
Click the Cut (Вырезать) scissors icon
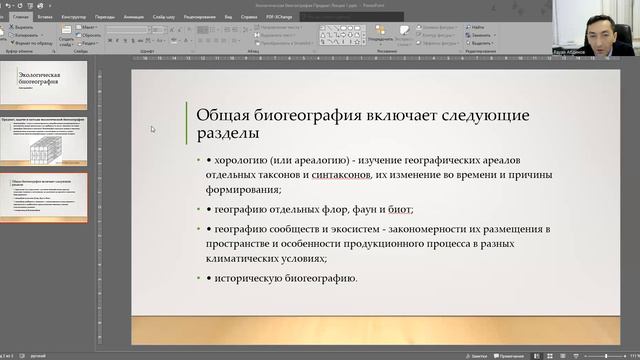[x=12, y=27]
